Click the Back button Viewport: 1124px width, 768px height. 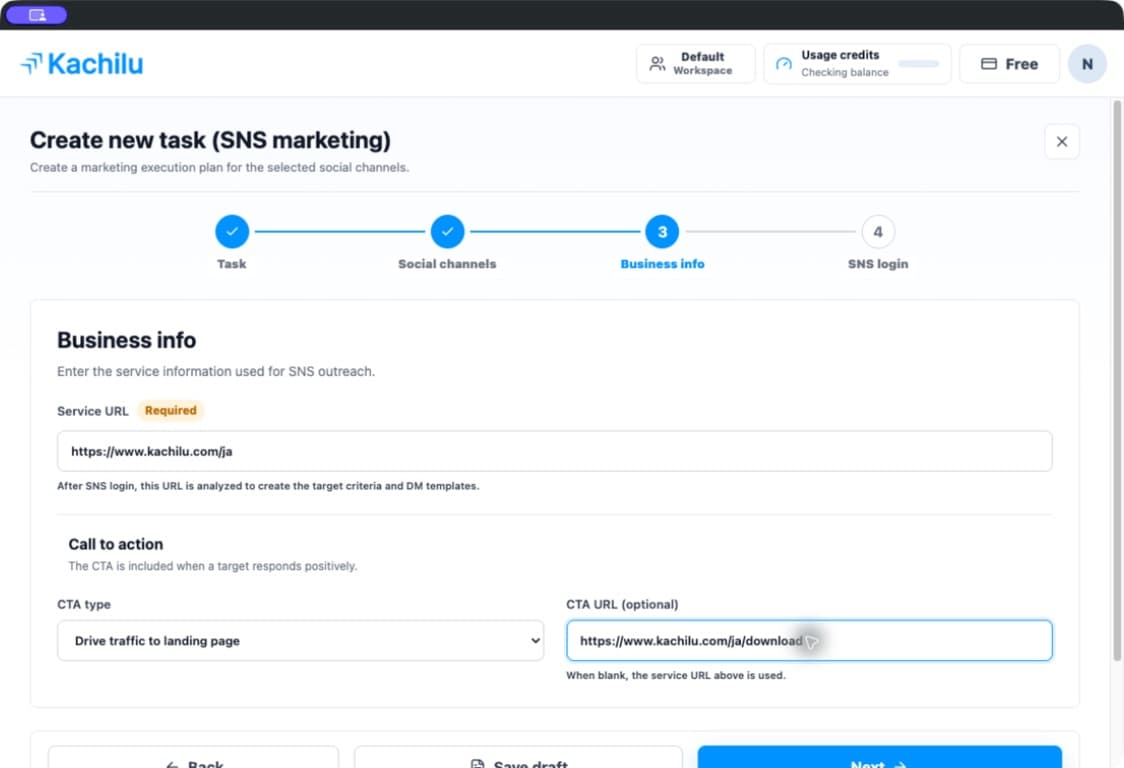tap(193, 757)
